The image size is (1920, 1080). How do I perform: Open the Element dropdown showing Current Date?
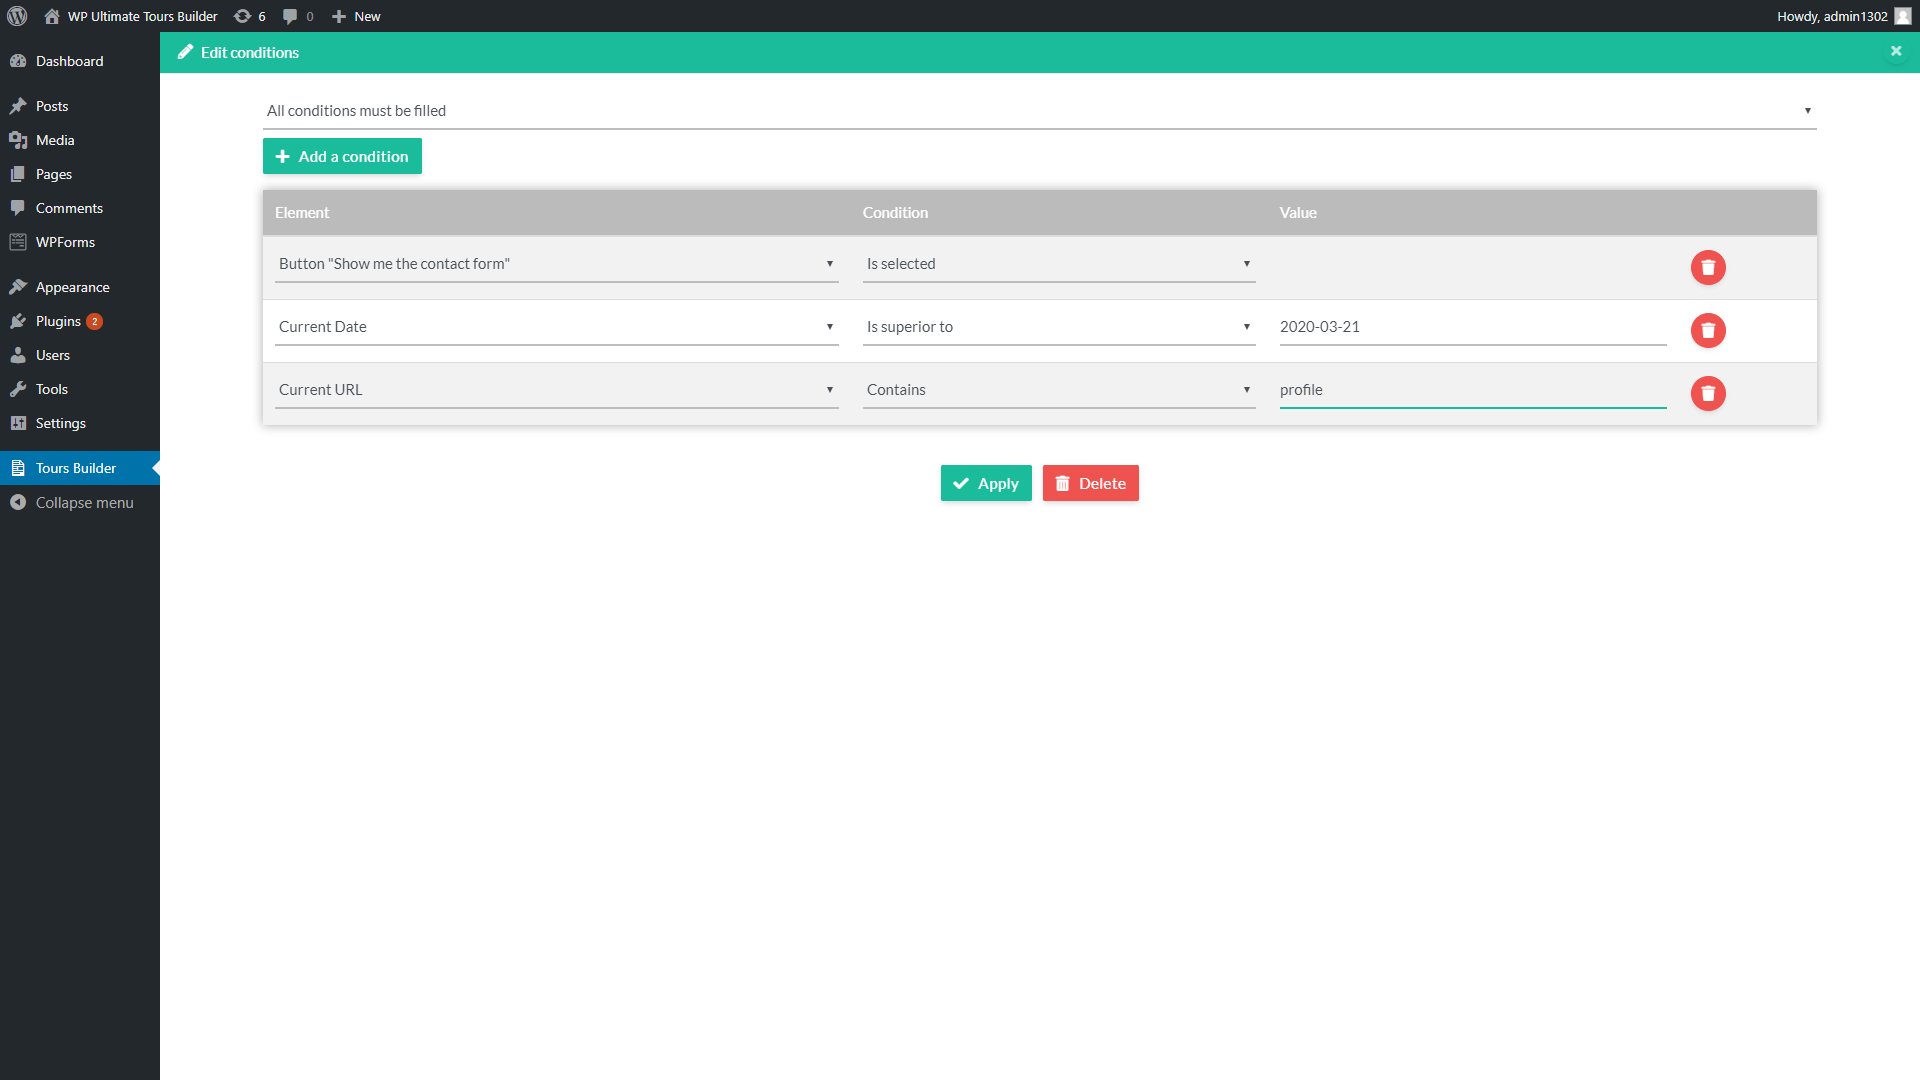point(556,327)
